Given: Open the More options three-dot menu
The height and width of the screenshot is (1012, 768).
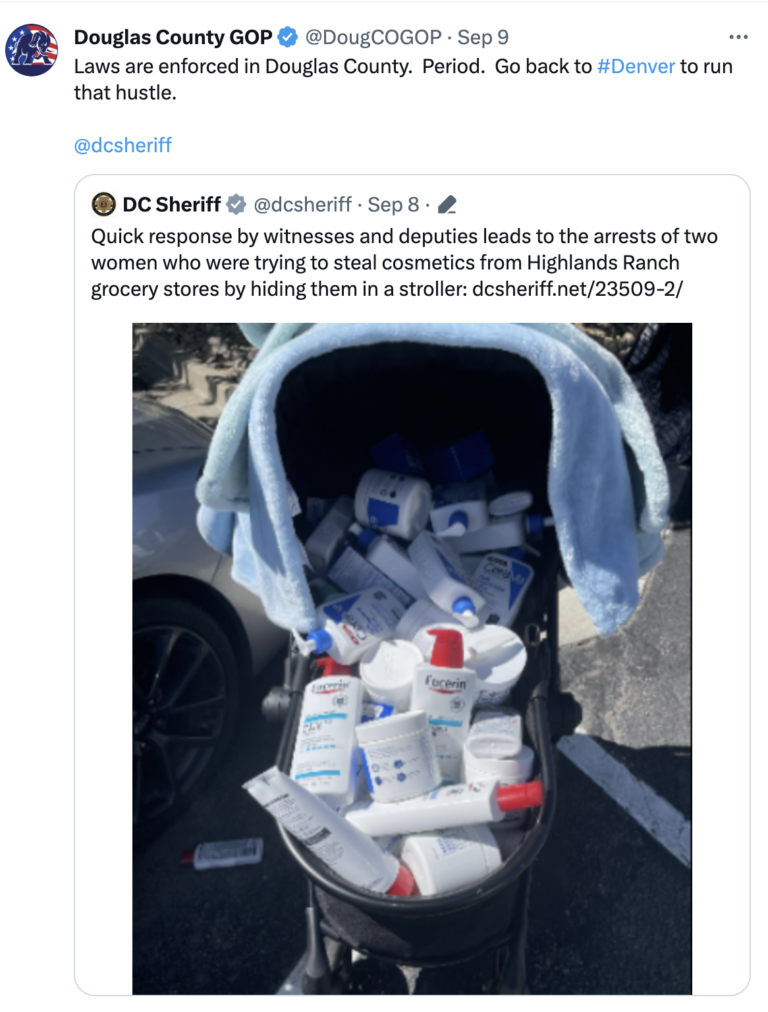Looking at the screenshot, I should pos(738,38).
